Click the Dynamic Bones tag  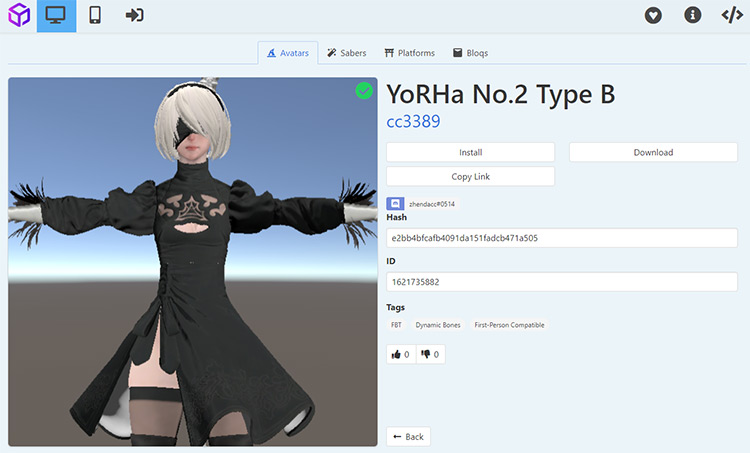[x=438, y=325]
